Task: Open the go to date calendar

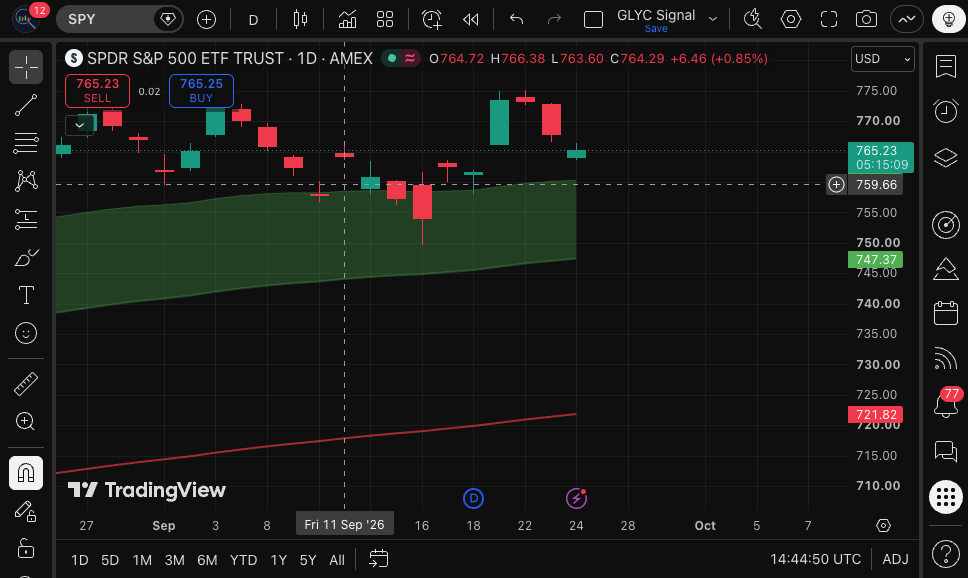Action: (378, 559)
